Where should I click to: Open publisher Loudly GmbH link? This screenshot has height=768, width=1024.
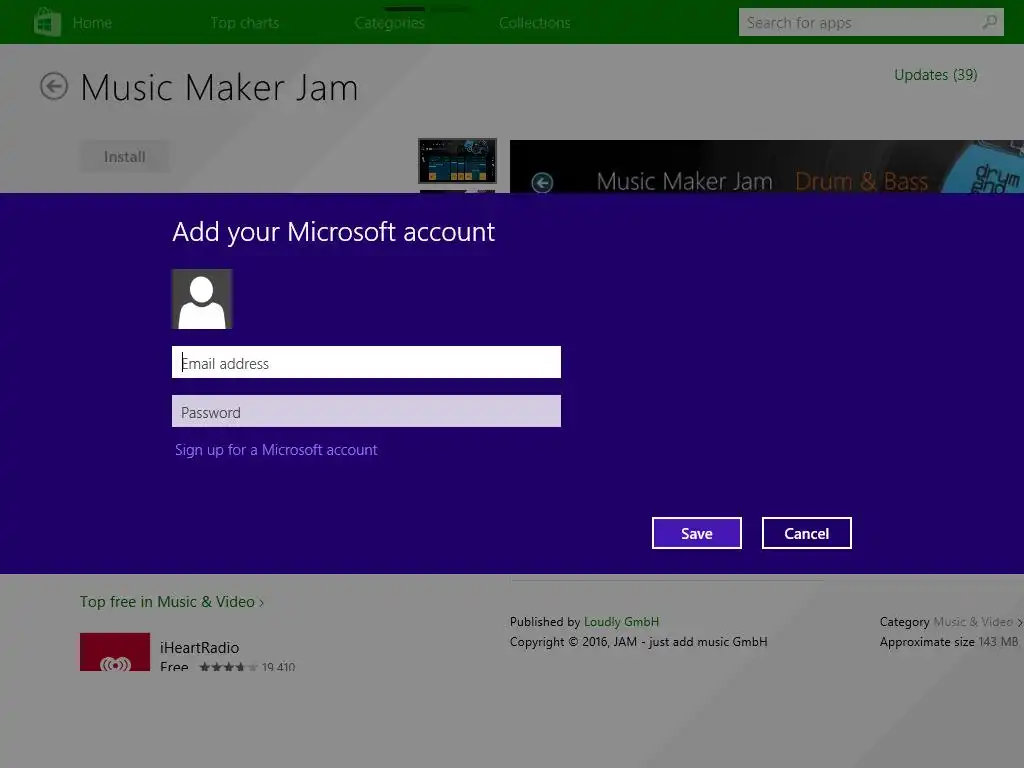click(621, 622)
